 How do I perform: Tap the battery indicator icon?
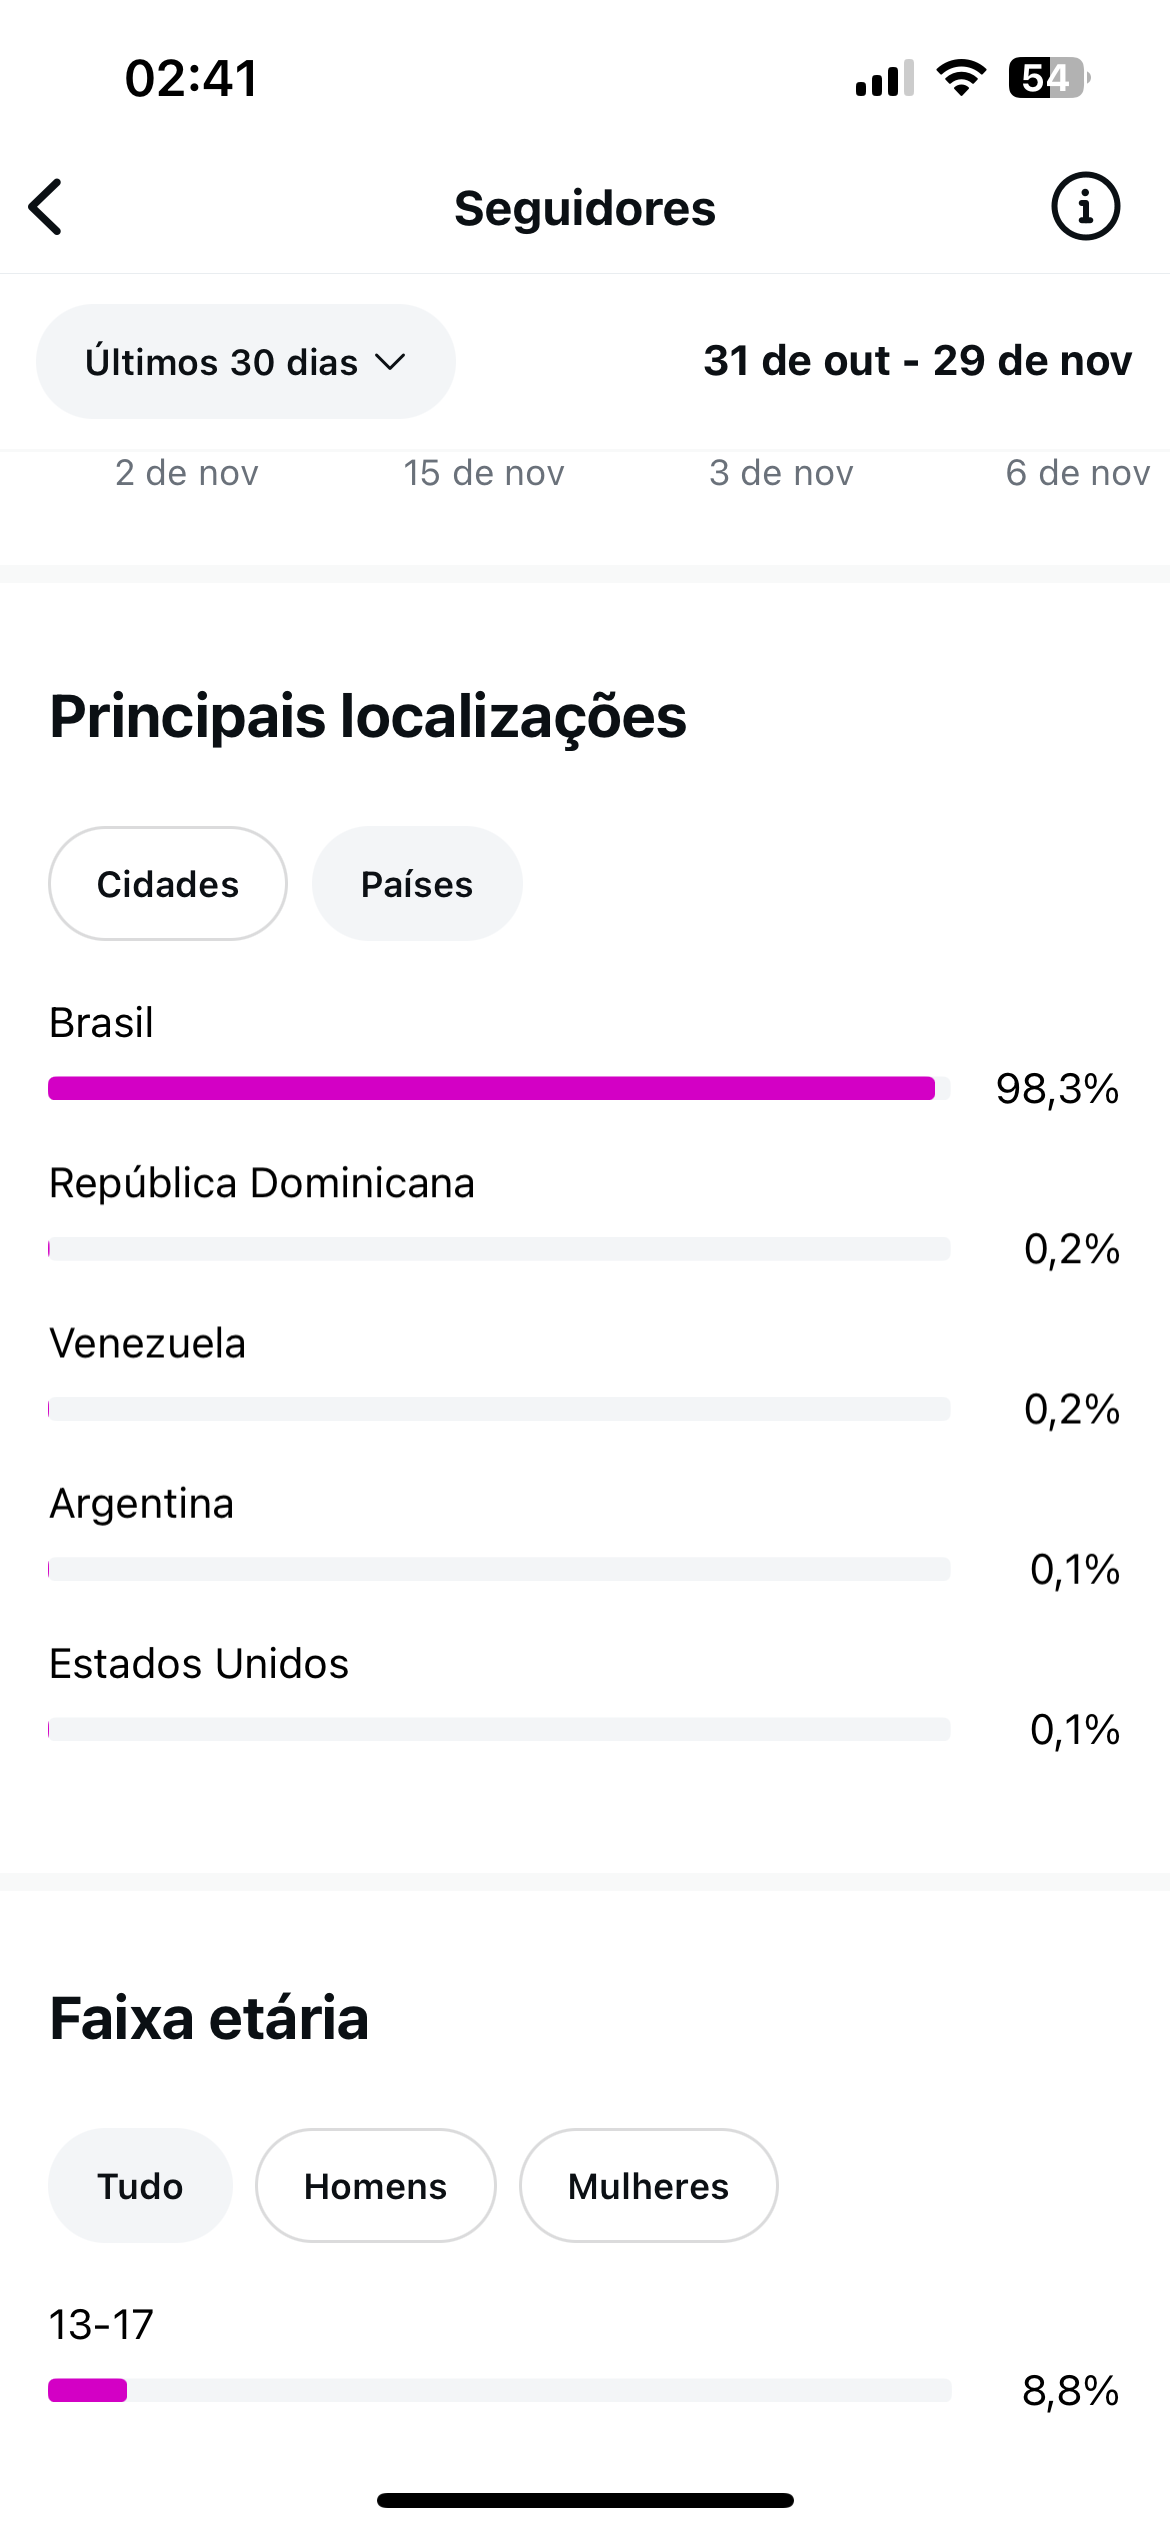1048,78
